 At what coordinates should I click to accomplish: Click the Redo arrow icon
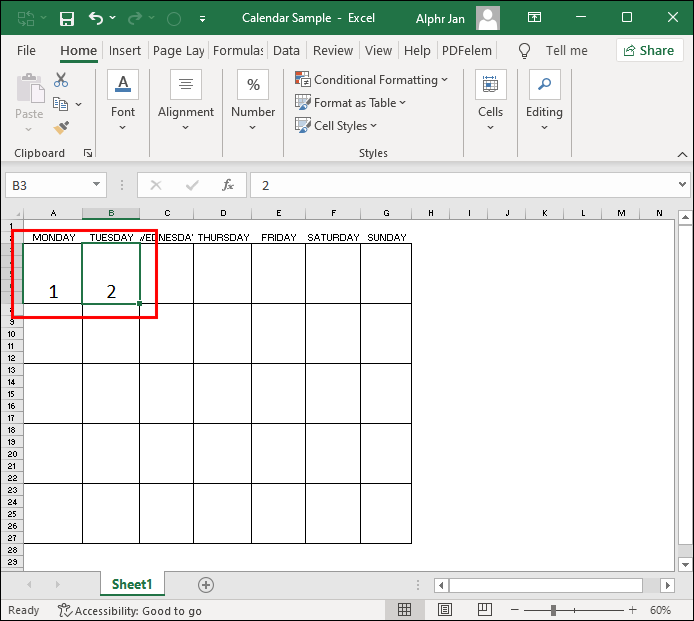point(135,18)
